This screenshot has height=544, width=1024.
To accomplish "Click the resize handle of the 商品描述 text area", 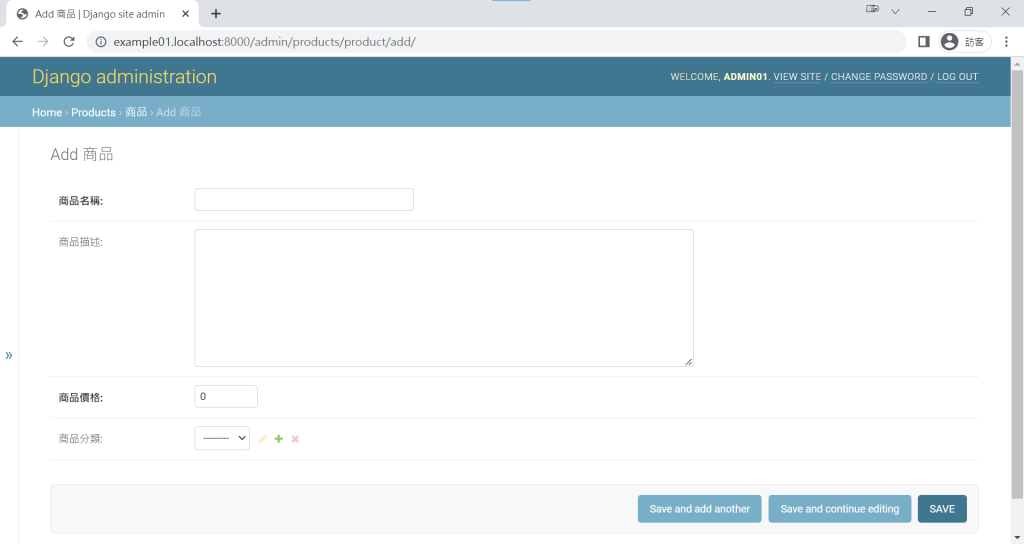I will (688, 361).
